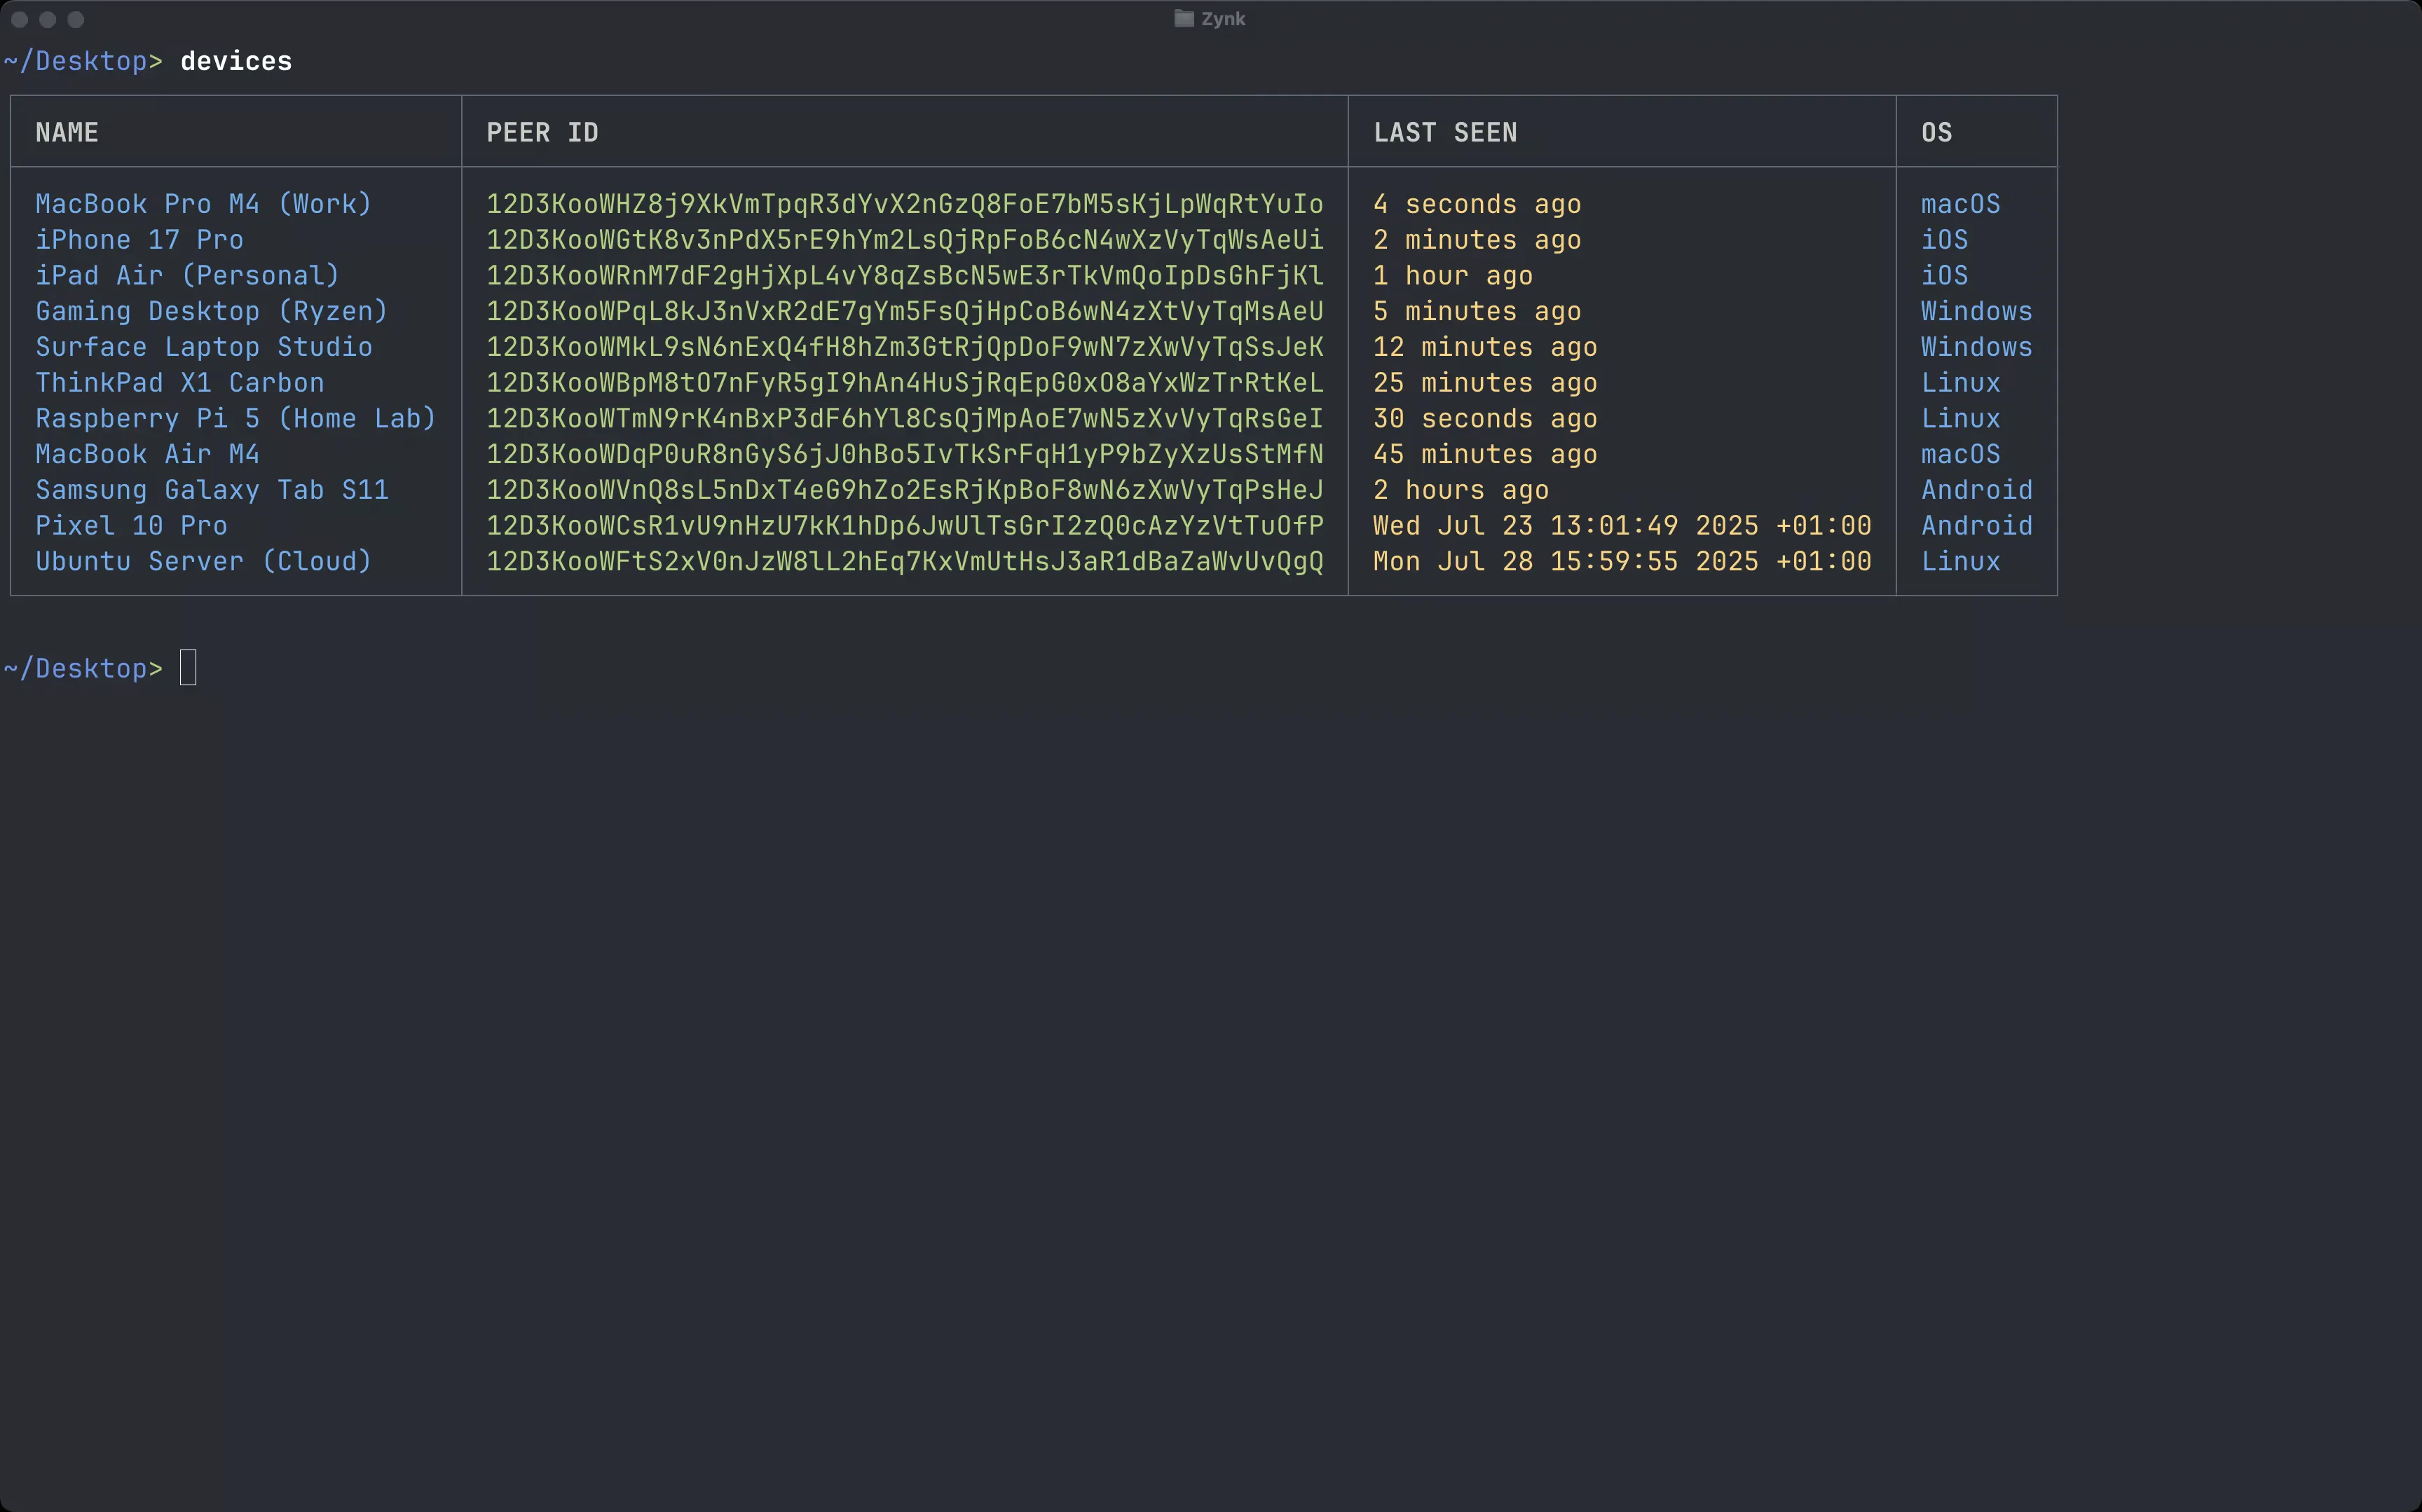This screenshot has width=2422, height=1512.
Task: Click the ThinkPad X1 Carbon peer ID
Action: (904, 383)
